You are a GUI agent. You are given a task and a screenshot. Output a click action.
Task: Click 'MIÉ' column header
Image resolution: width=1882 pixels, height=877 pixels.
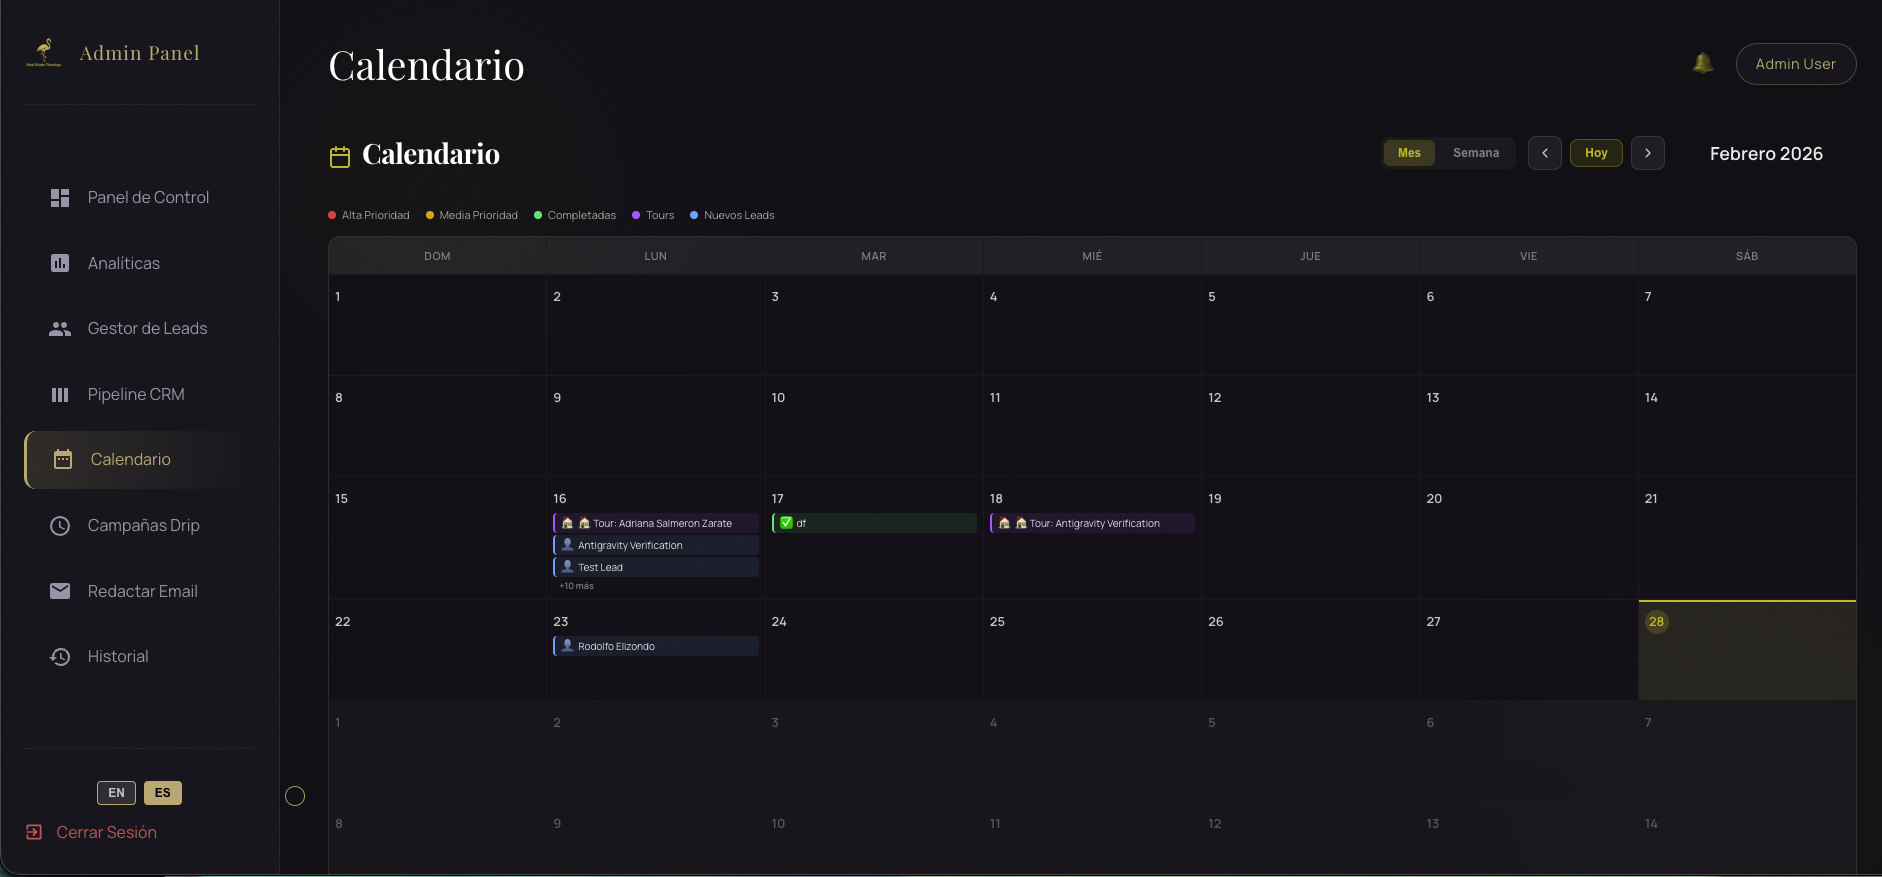[1092, 256]
